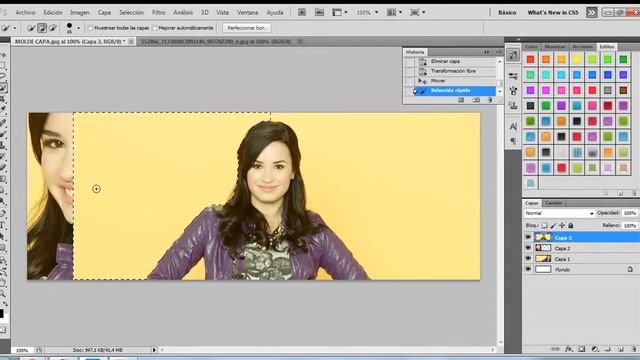Create a new layer group icon
This screenshot has height=360, width=640.
(x=608, y=349)
